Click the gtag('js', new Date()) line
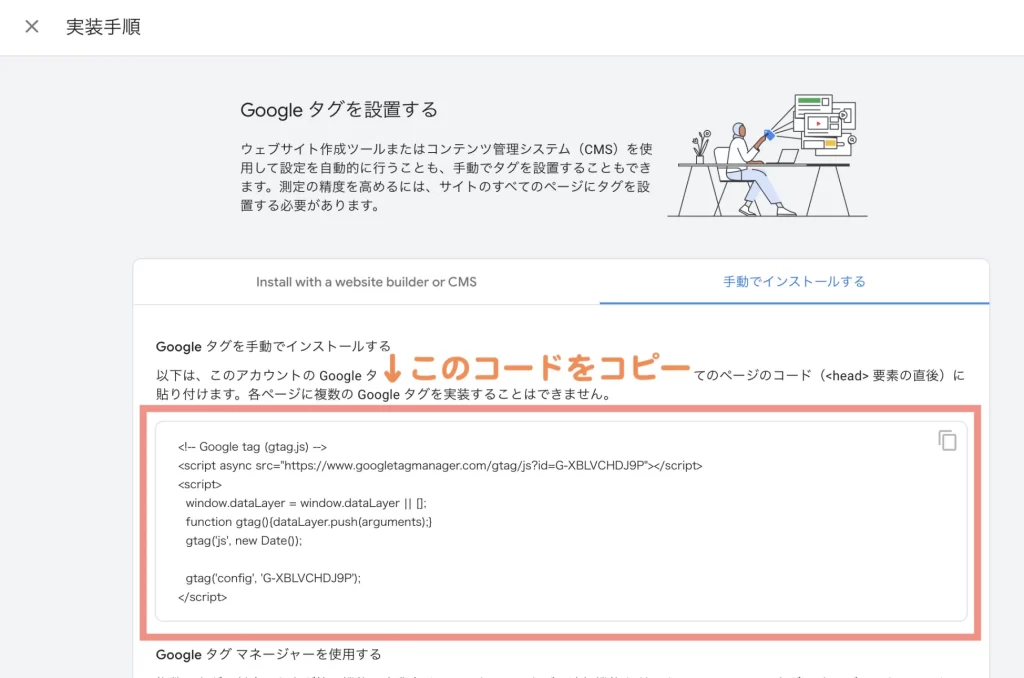This screenshot has height=678, width=1024. [243, 540]
